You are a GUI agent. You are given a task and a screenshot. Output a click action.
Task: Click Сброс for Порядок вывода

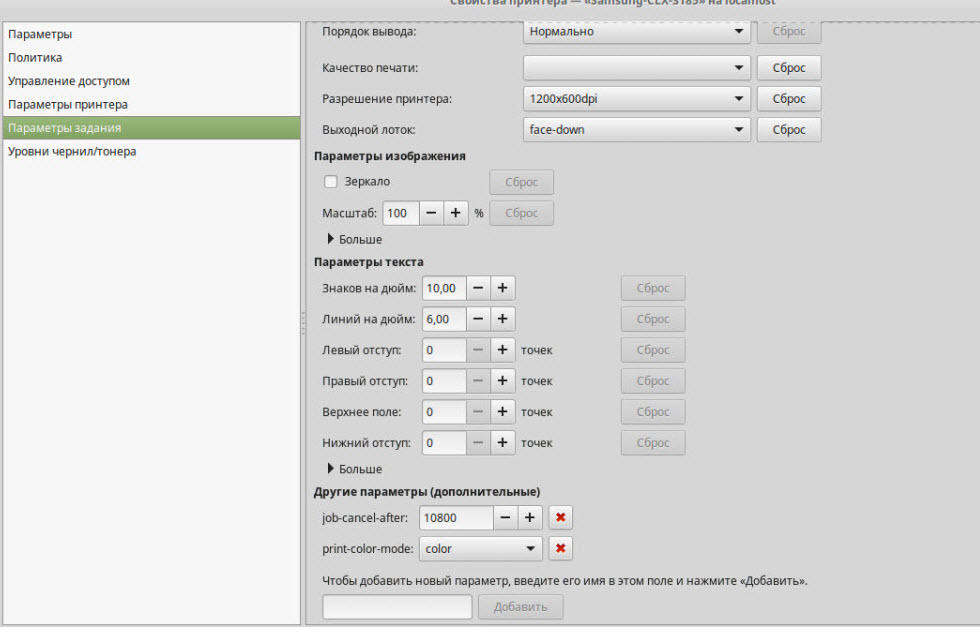tap(789, 31)
